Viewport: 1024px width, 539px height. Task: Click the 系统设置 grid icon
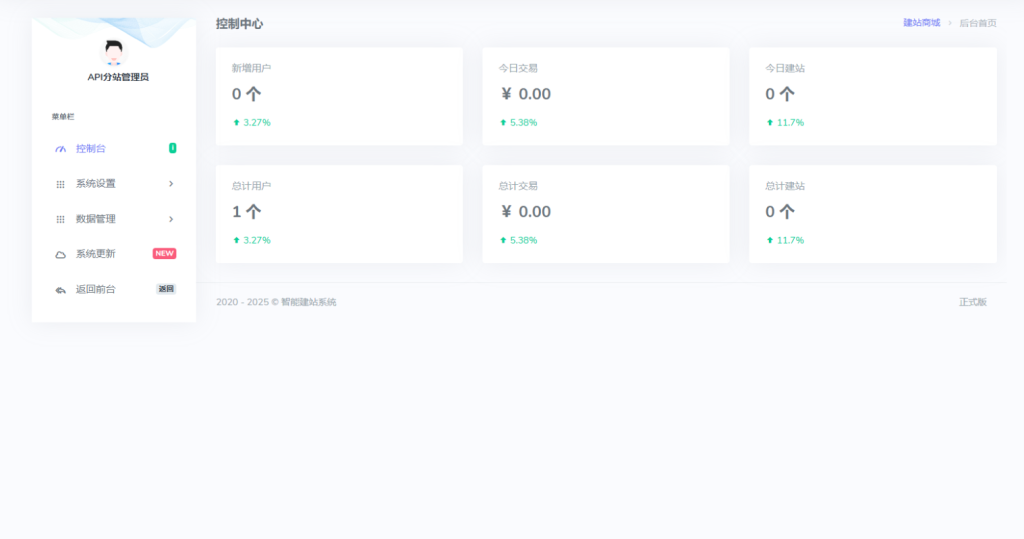pos(60,184)
